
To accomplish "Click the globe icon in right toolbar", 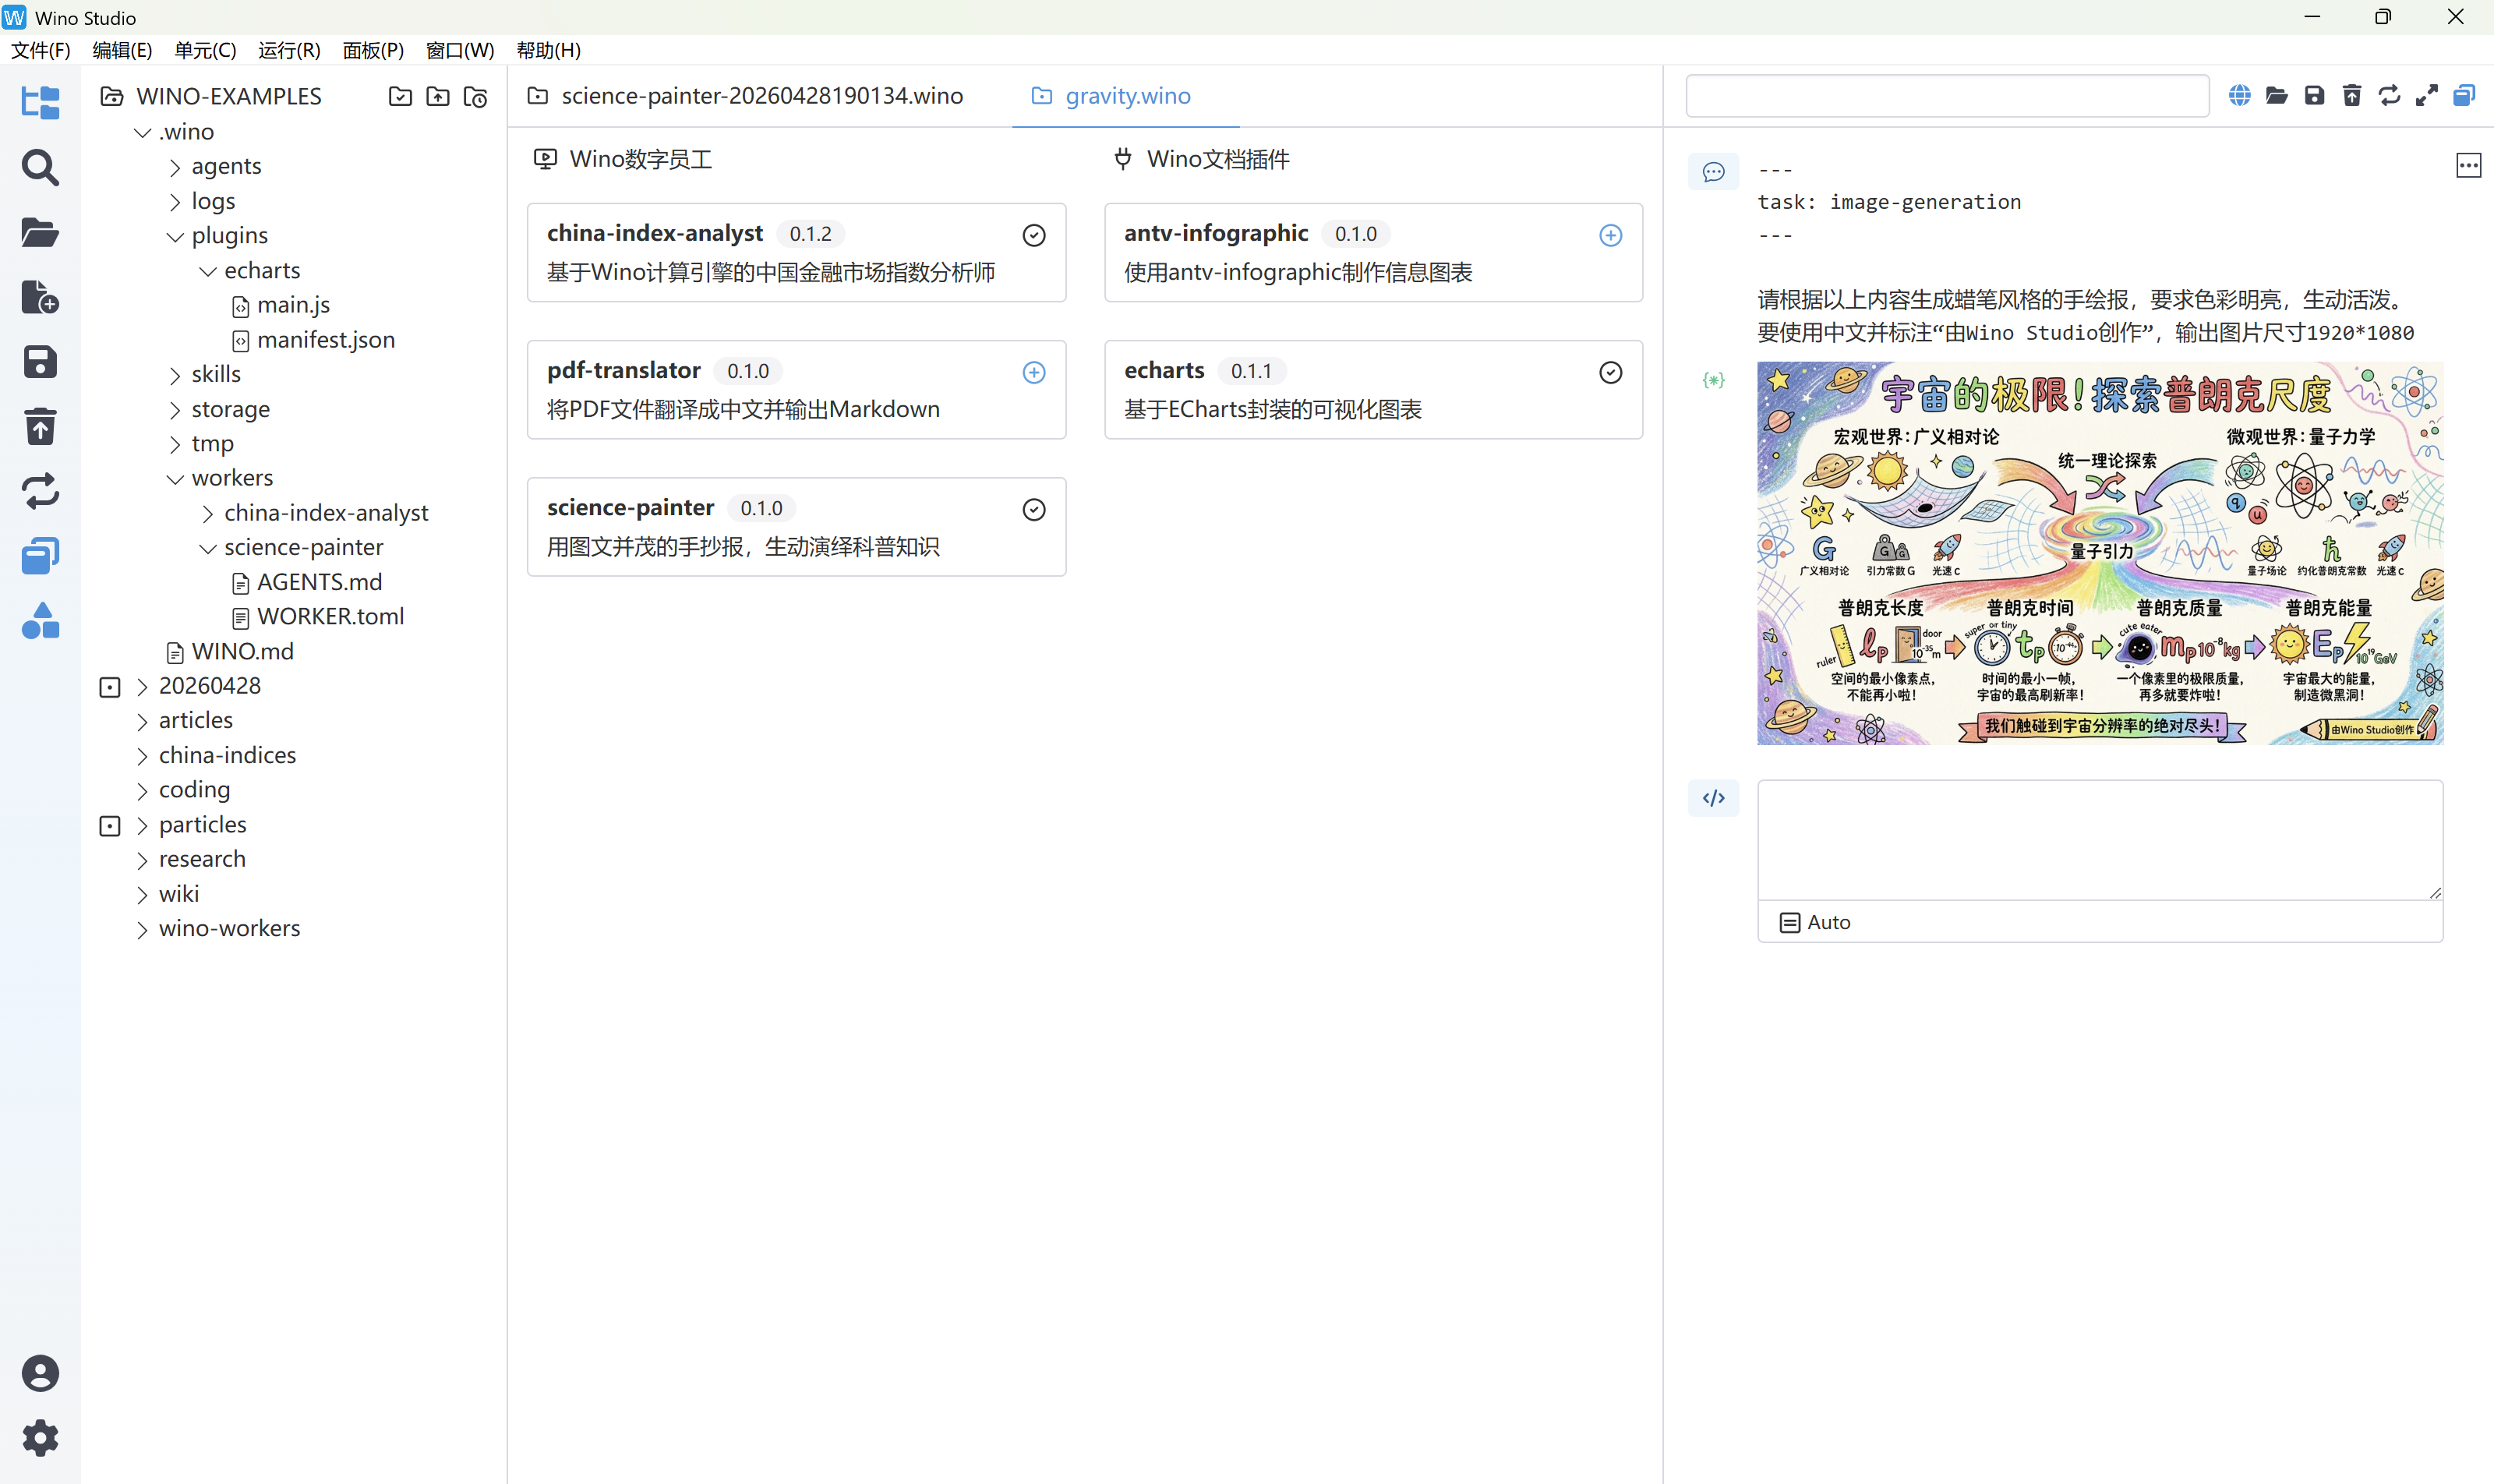I will [2239, 96].
